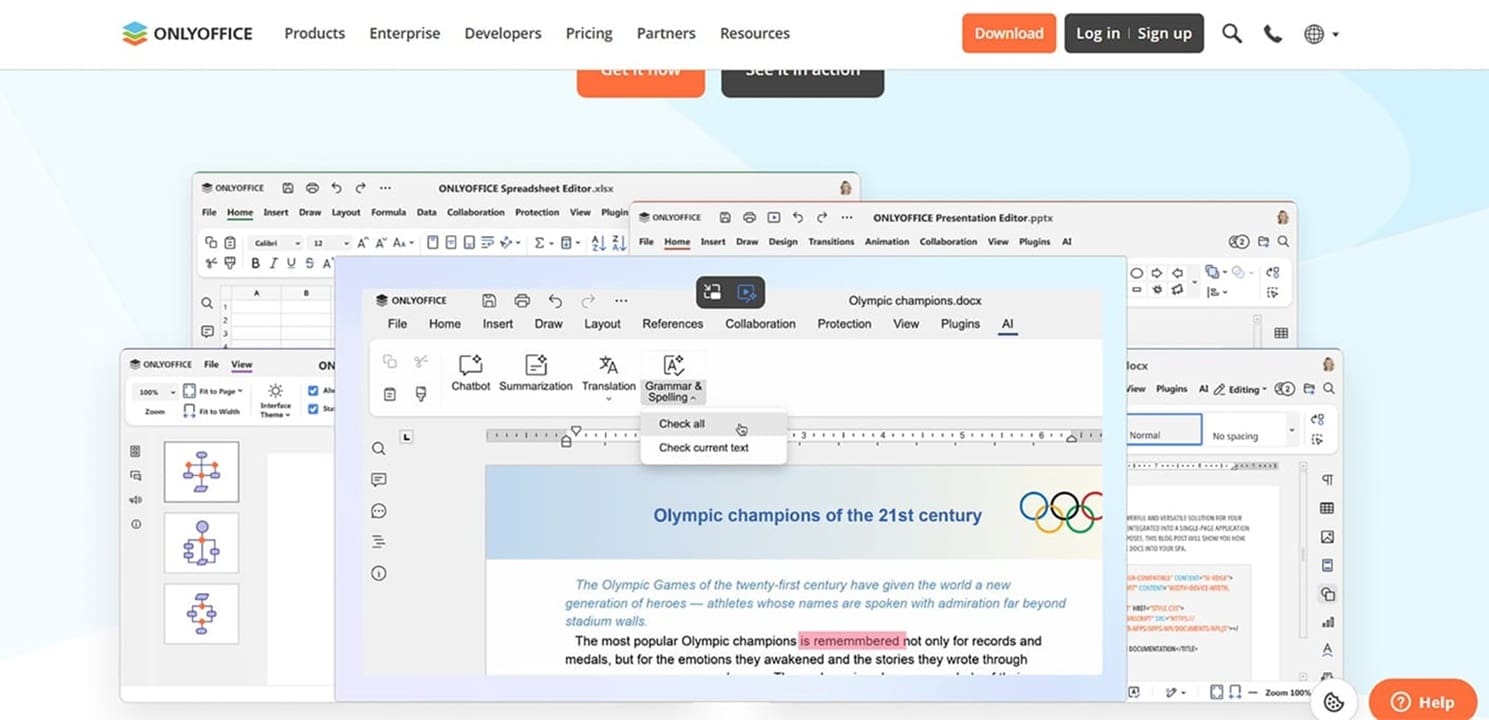This screenshot has width=1489, height=720.
Task: Click Interface Theme sun icon in viewer window
Action: pos(275,391)
